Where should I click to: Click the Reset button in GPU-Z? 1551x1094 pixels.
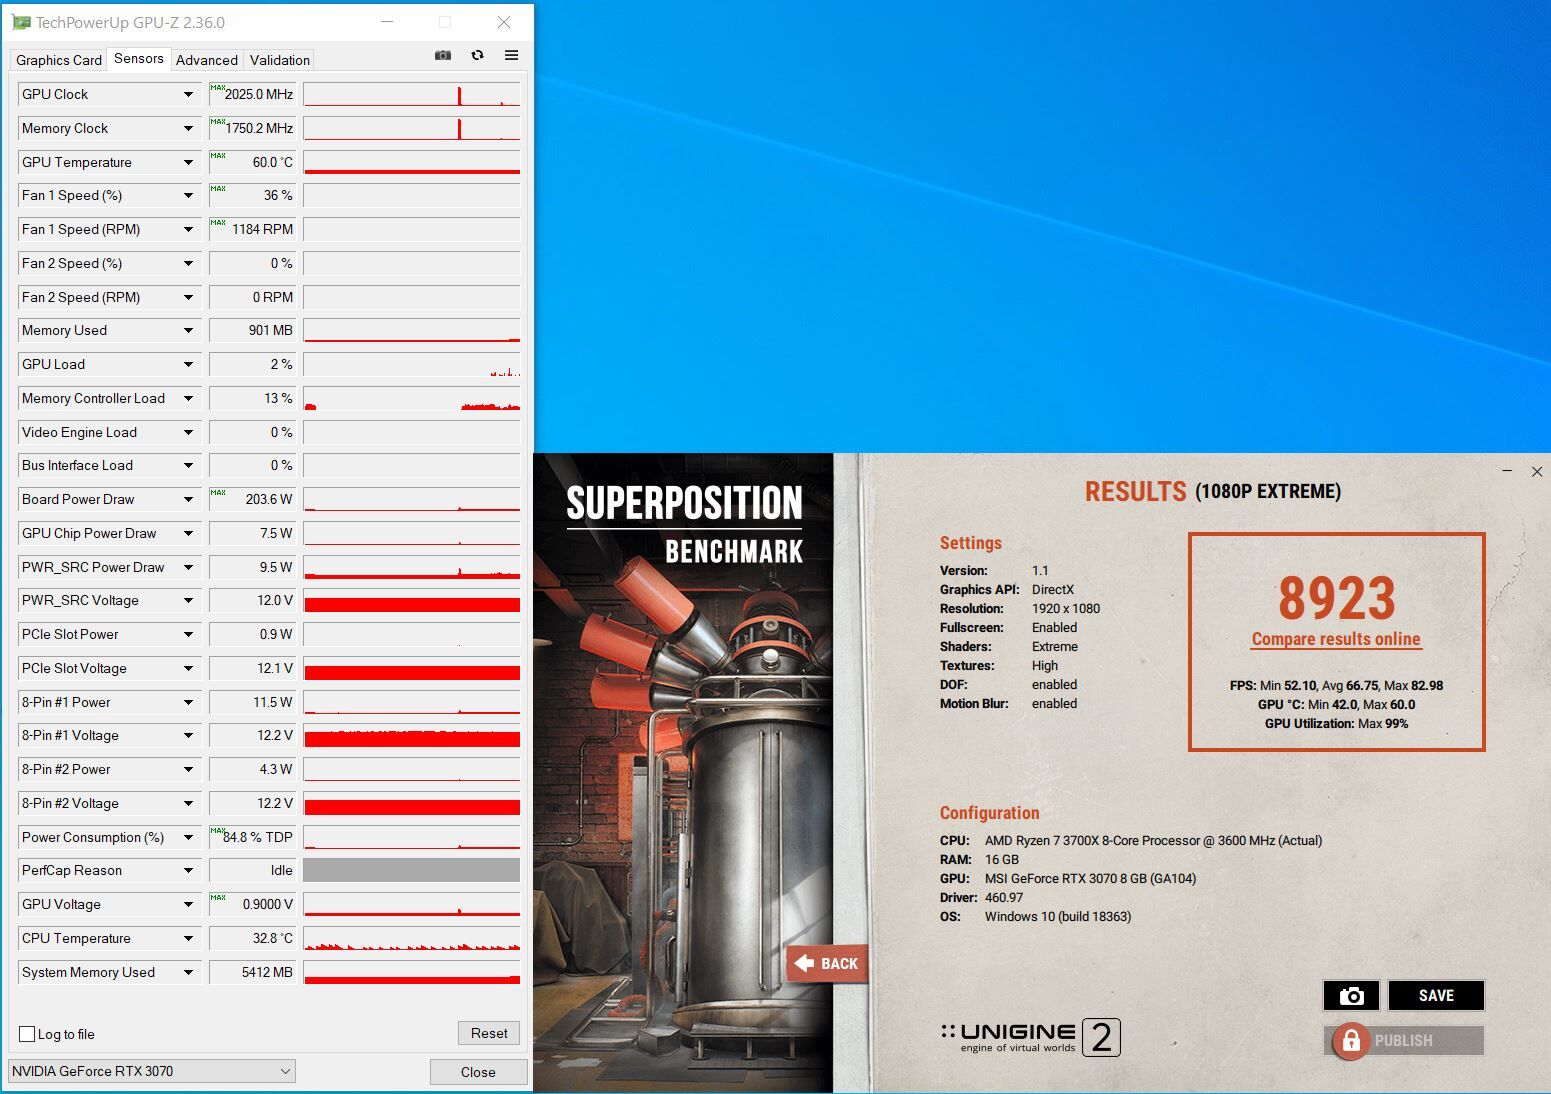pos(489,1033)
